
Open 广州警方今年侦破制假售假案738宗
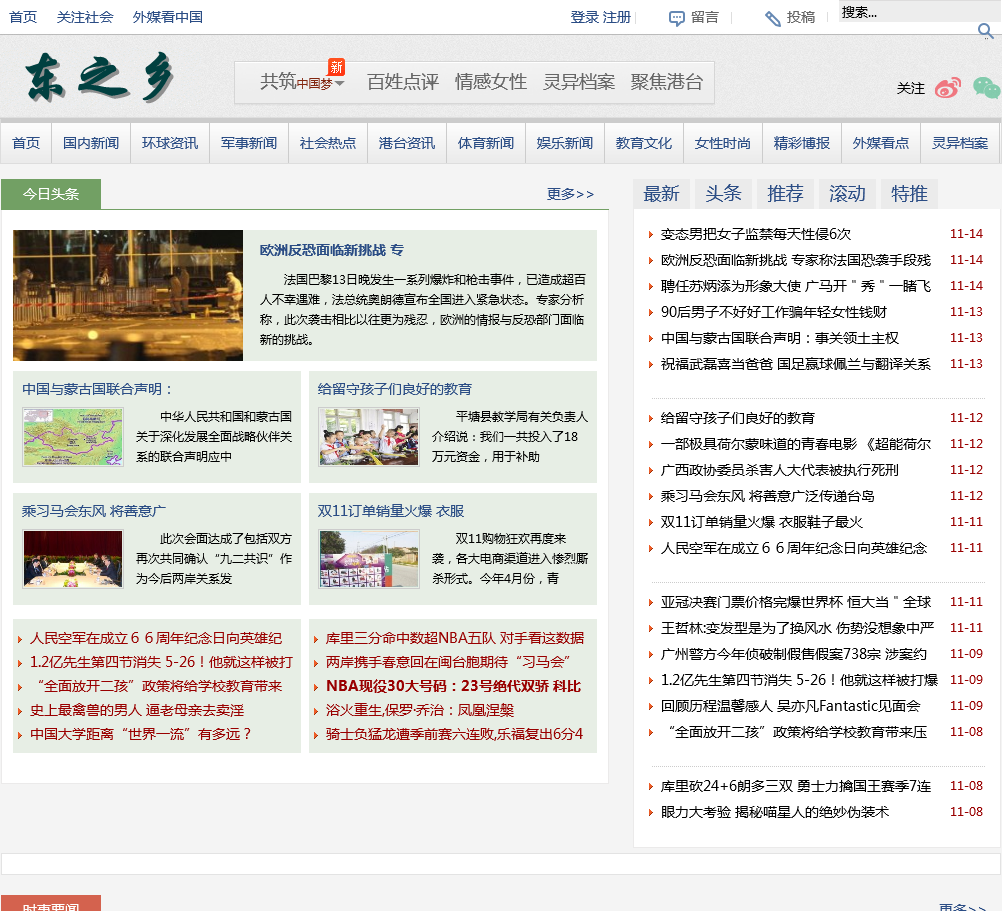point(794,655)
